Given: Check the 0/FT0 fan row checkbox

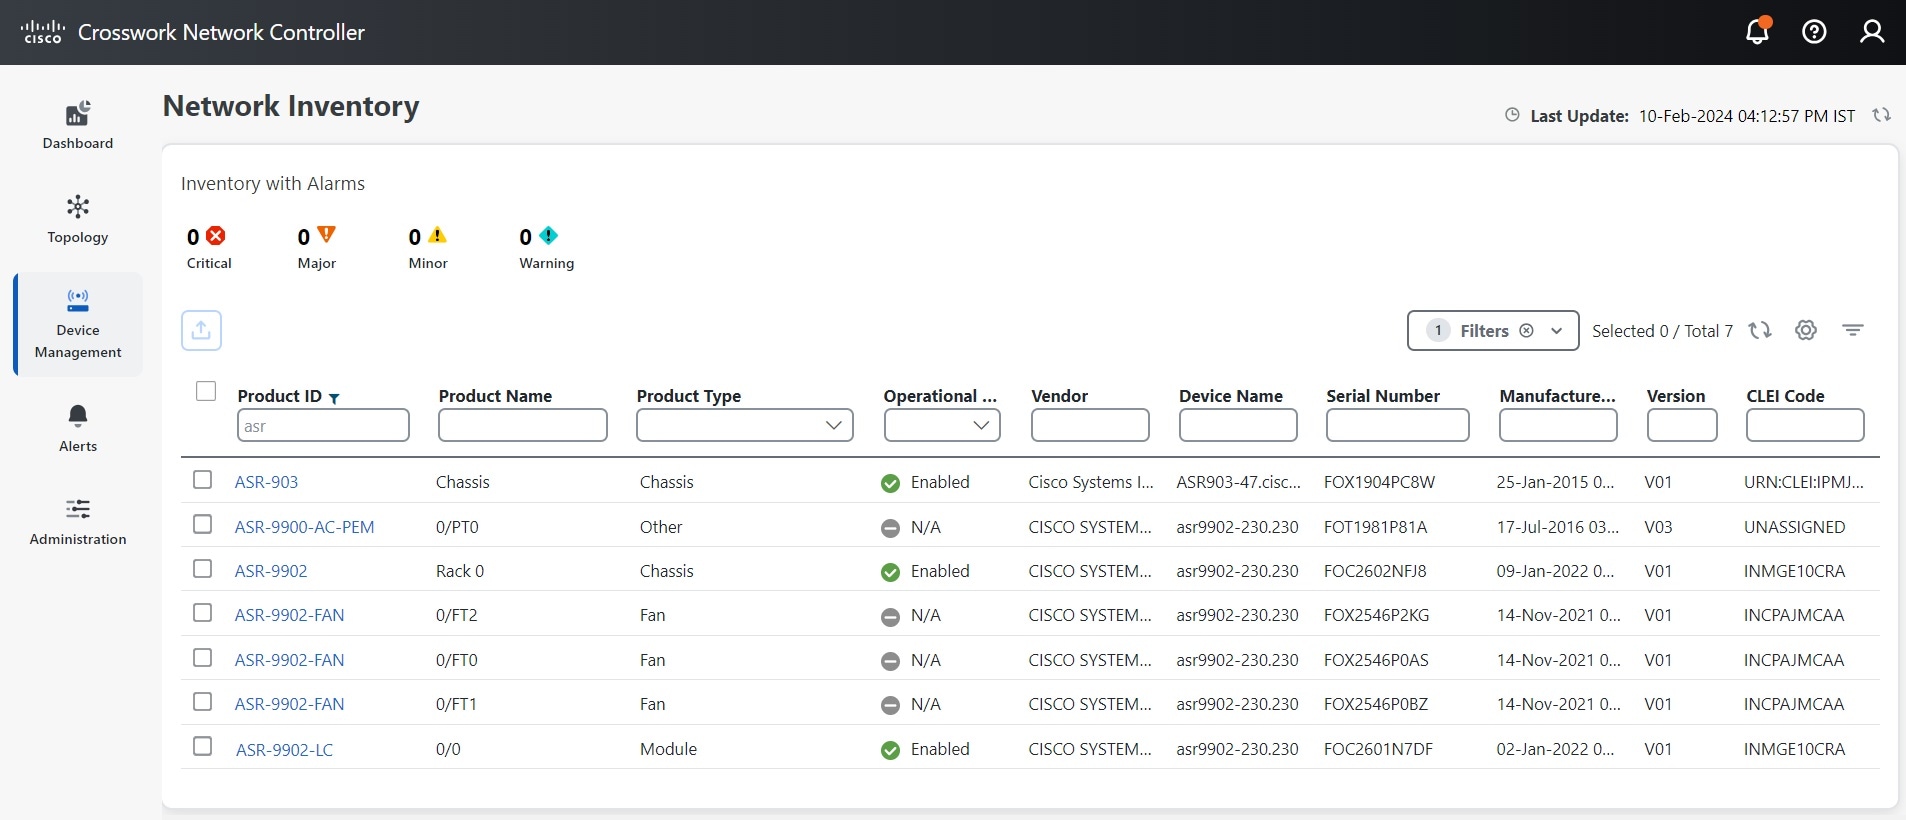Looking at the screenshot, I should (x=203, y=657).
